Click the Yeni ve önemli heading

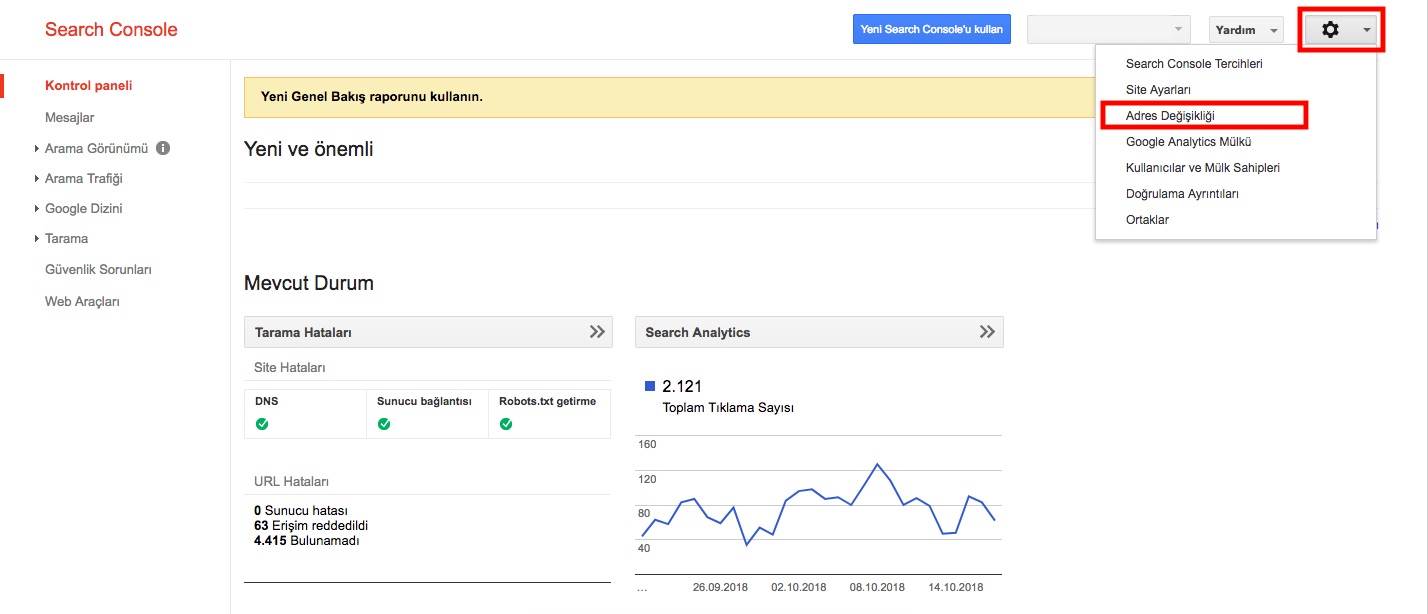pyautogui.click(x=309, y=149)
